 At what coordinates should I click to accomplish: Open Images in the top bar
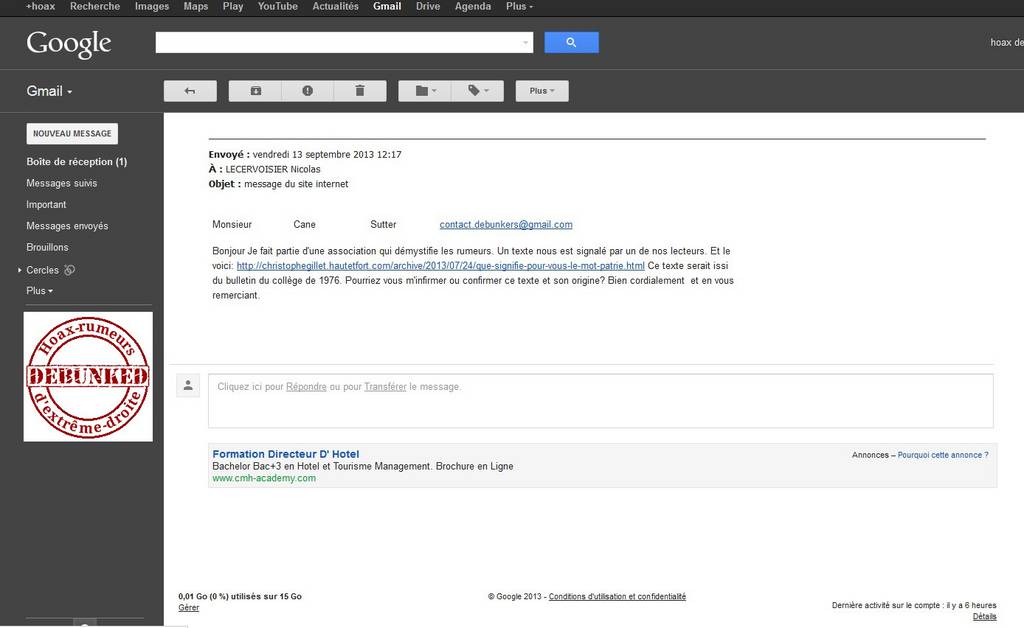(152, 7)
